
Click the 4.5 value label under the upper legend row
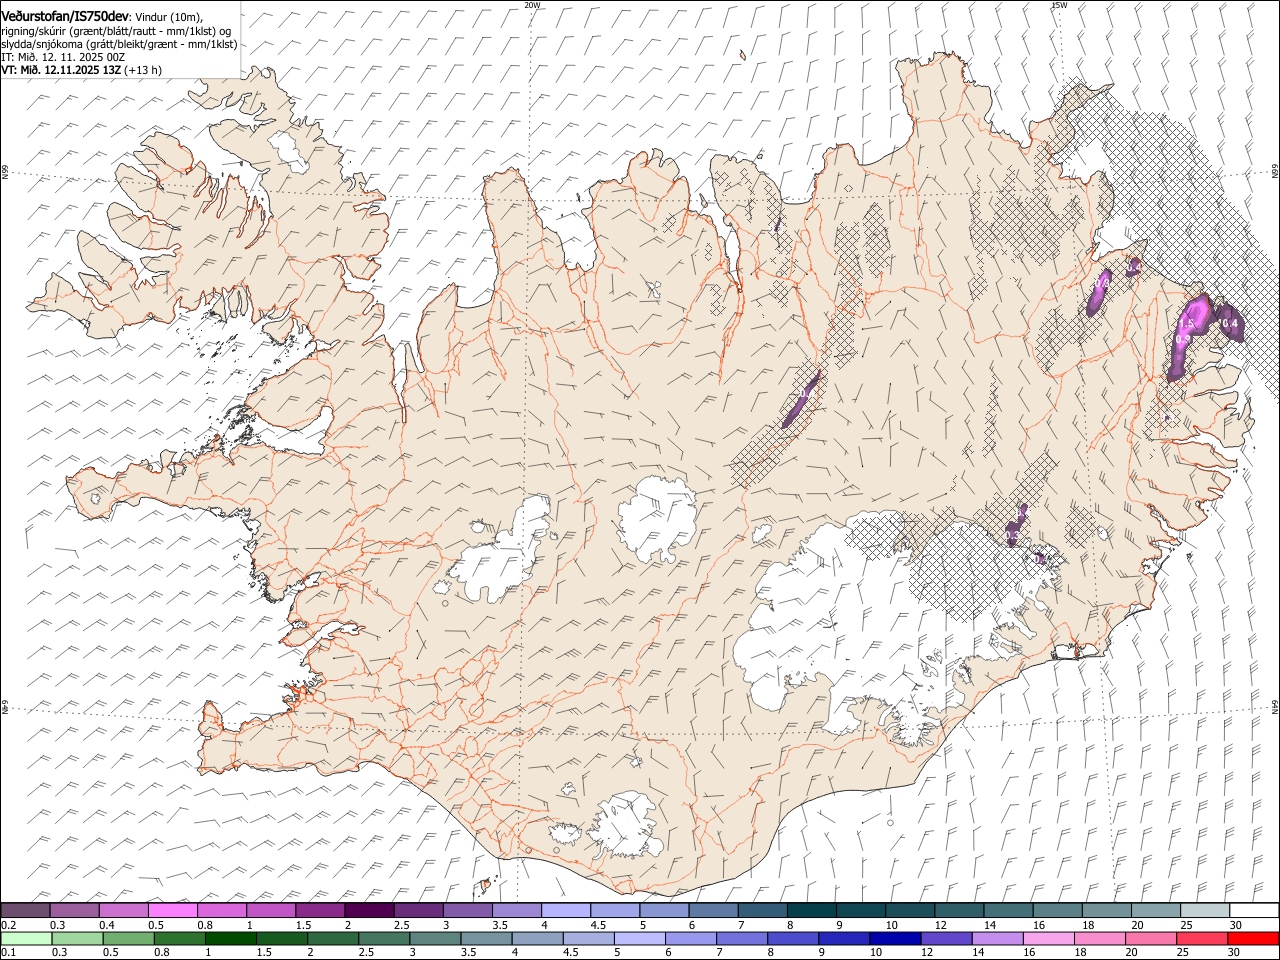598,925
